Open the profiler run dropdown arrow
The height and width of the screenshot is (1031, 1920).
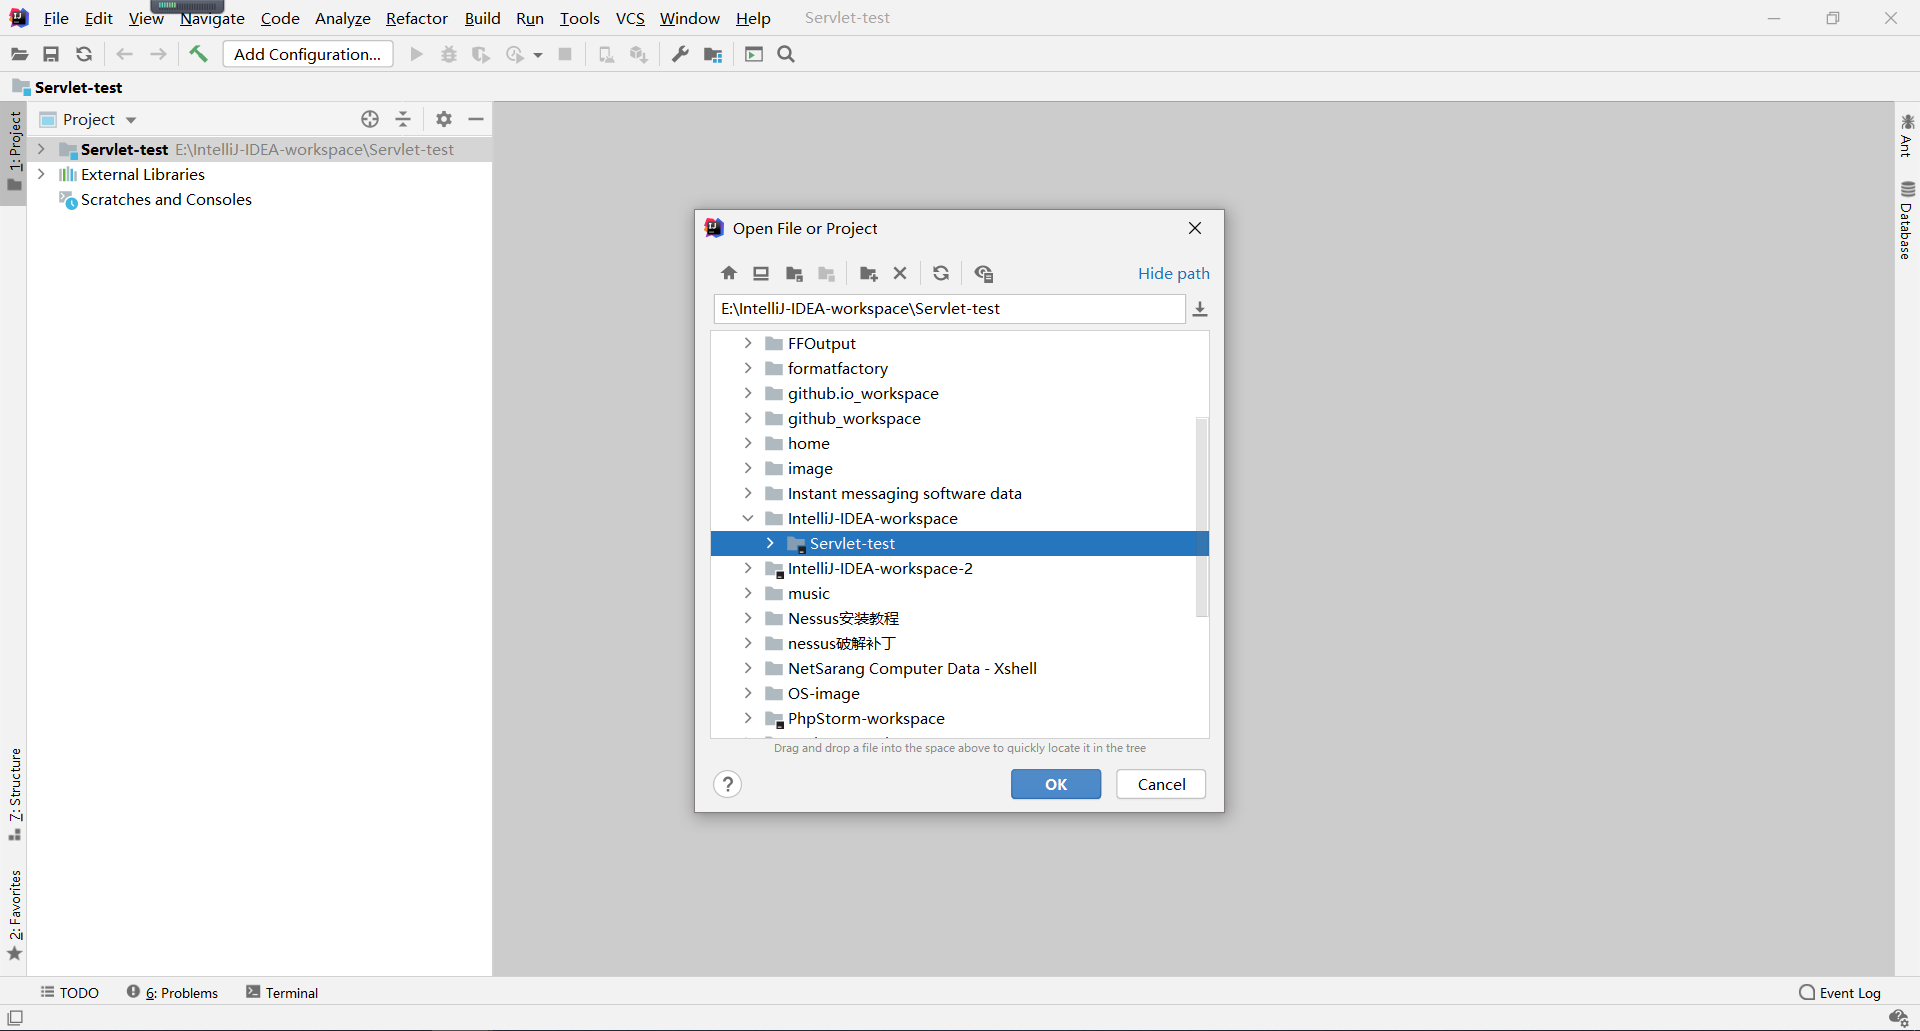[538, 55]
